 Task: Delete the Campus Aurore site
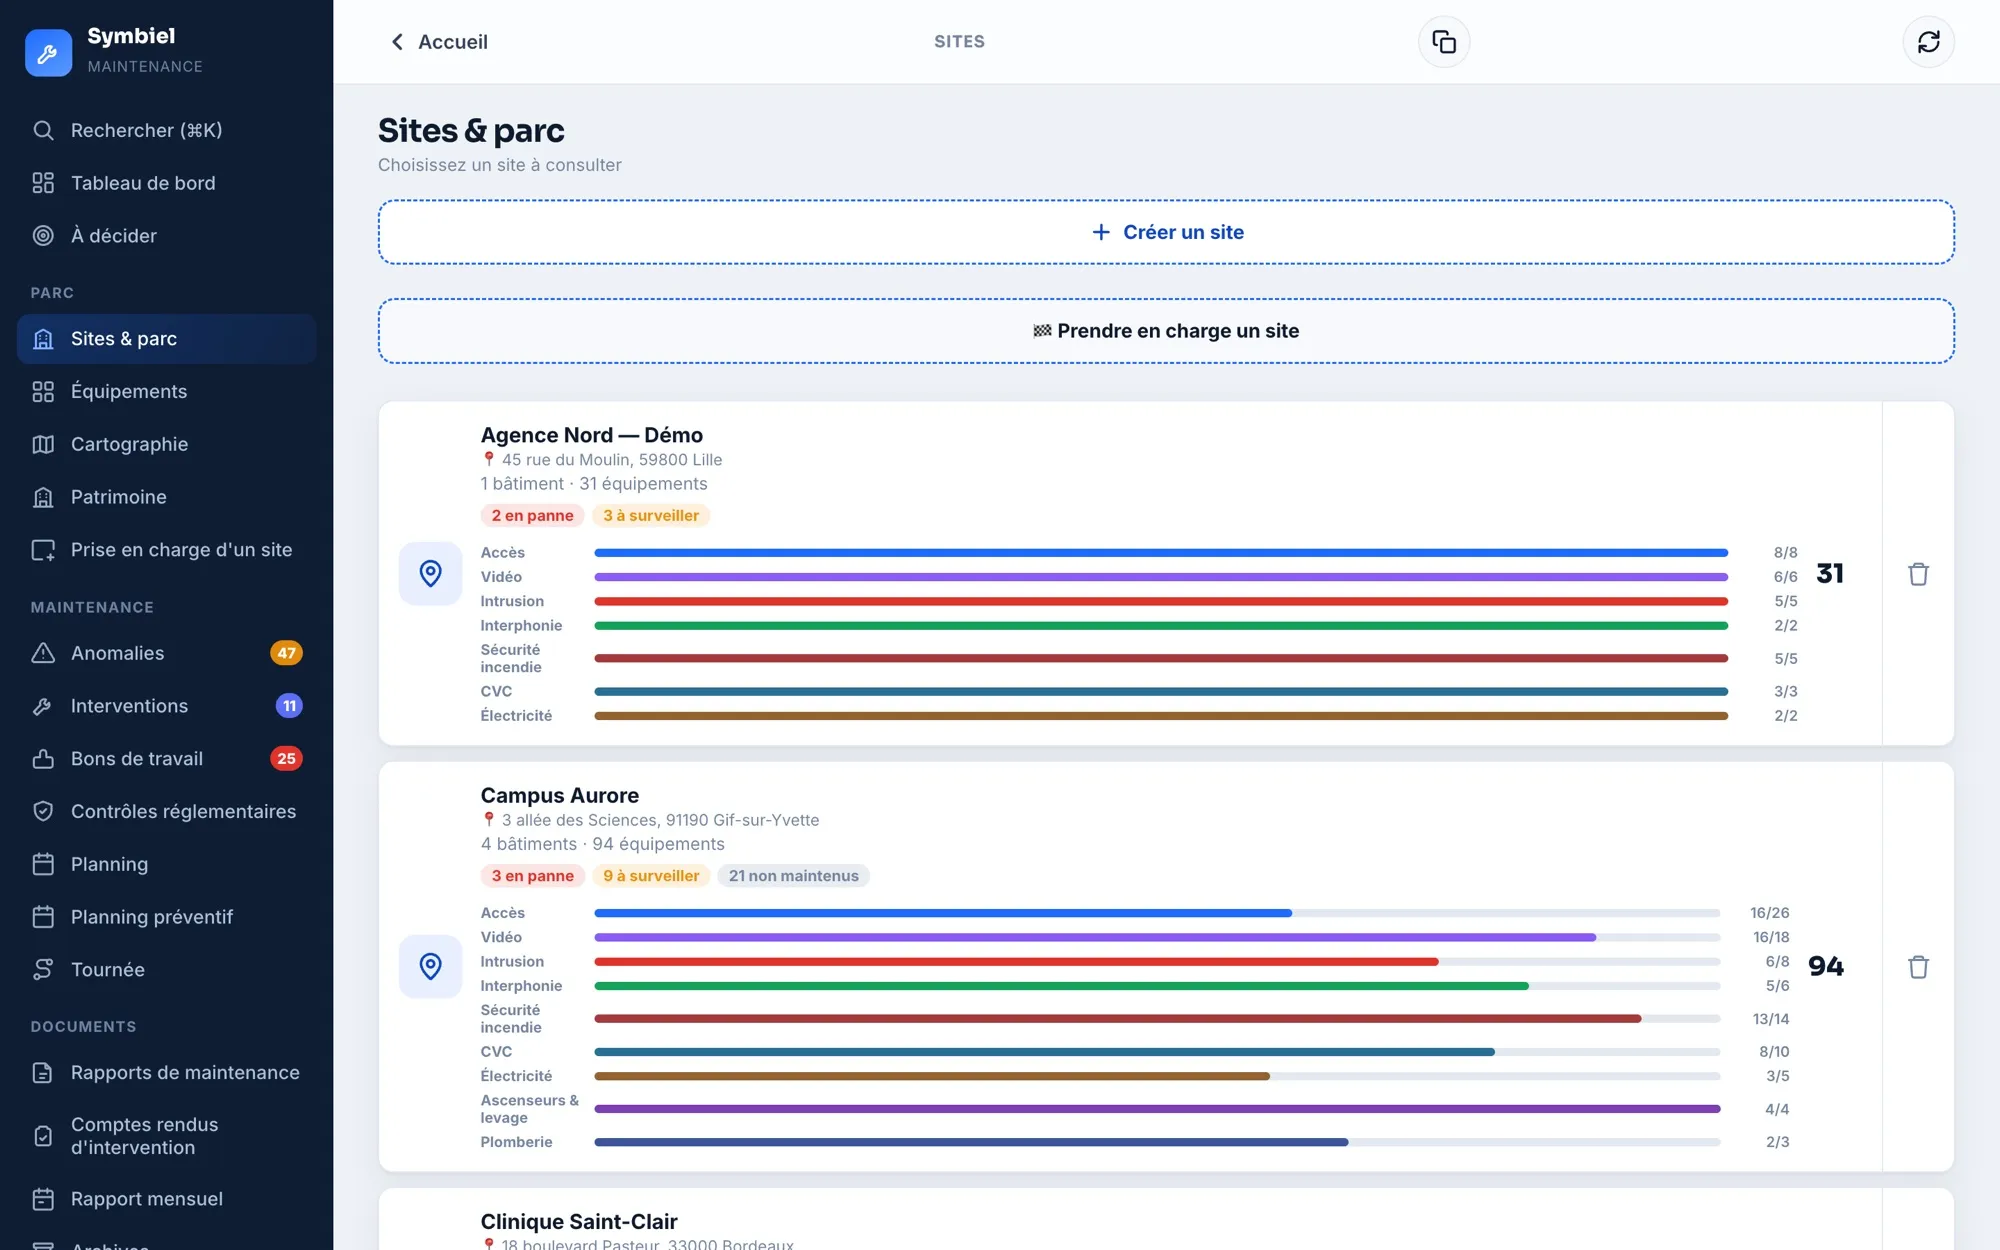point(1918,967)
